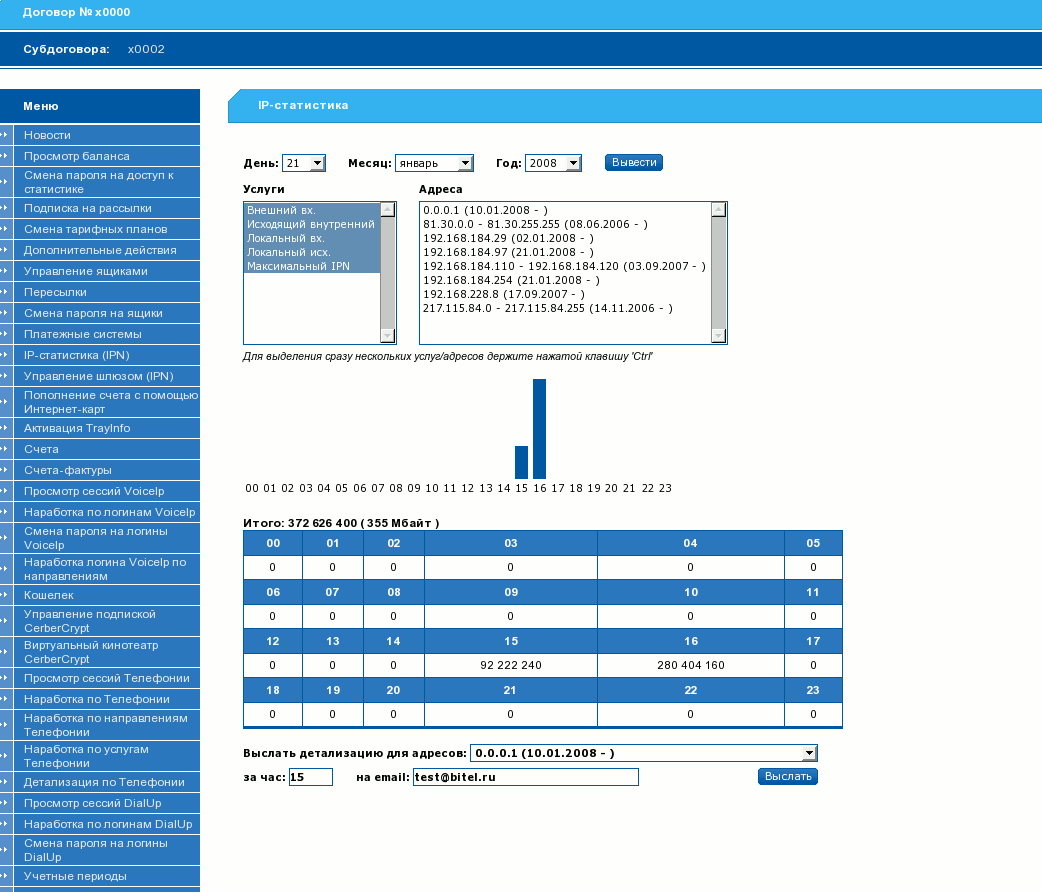This screenshot has width=1042, height=892.
Task: Open the Просмотр баланса menu item
Action: click(77, 156)
